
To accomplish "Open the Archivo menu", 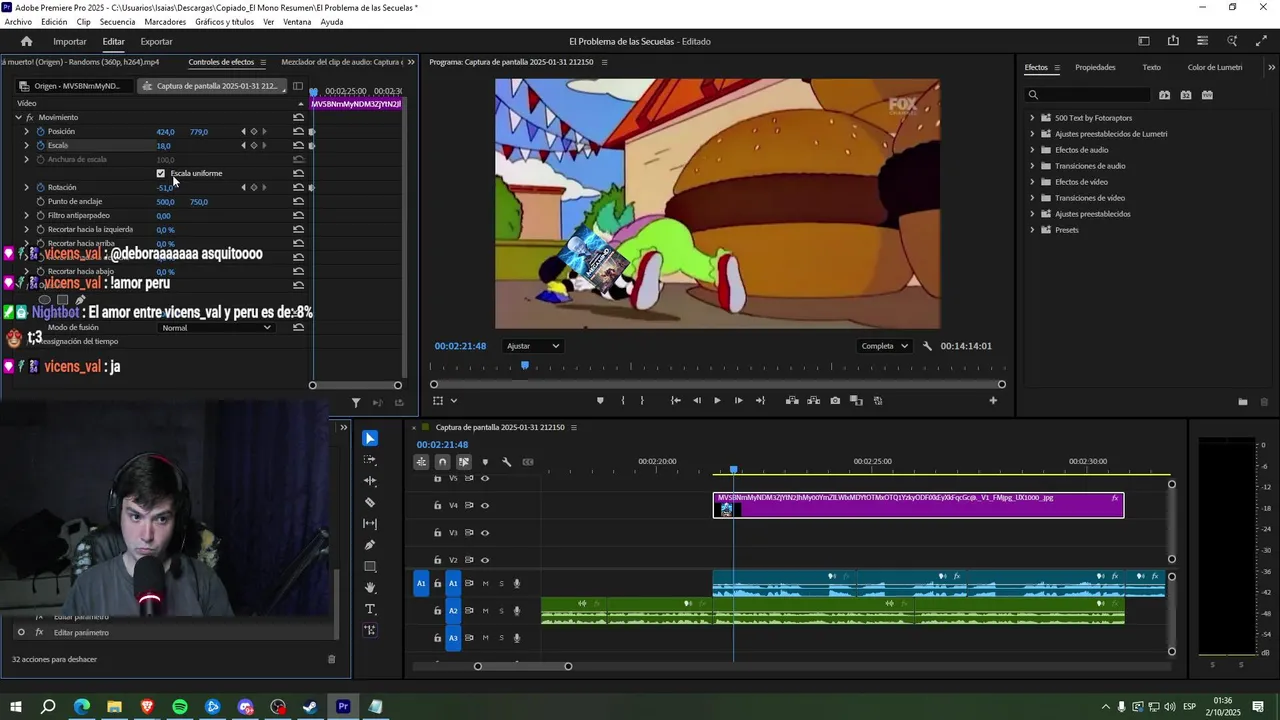I will (x=18, y=22).
